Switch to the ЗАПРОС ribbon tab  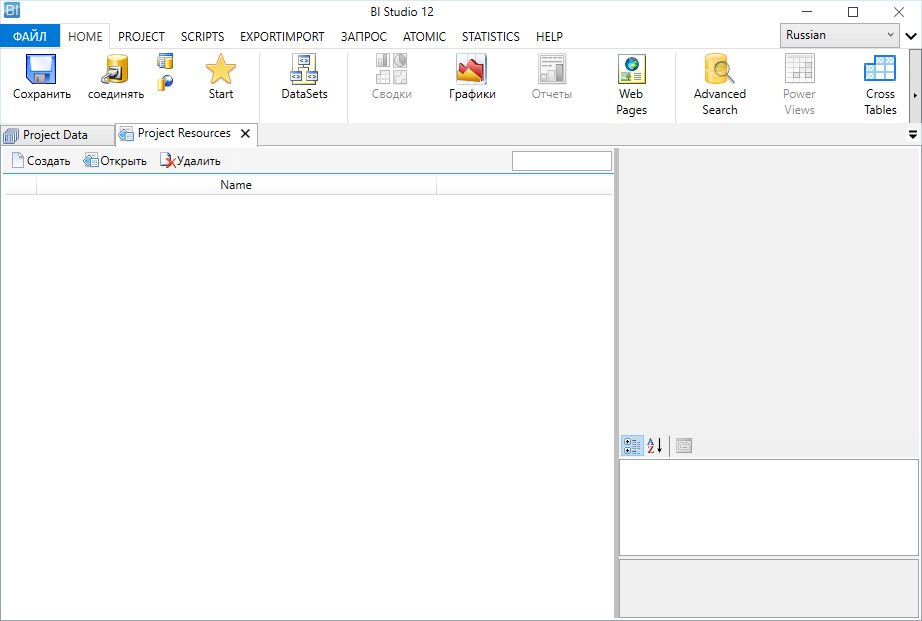[x=363, y=36]
